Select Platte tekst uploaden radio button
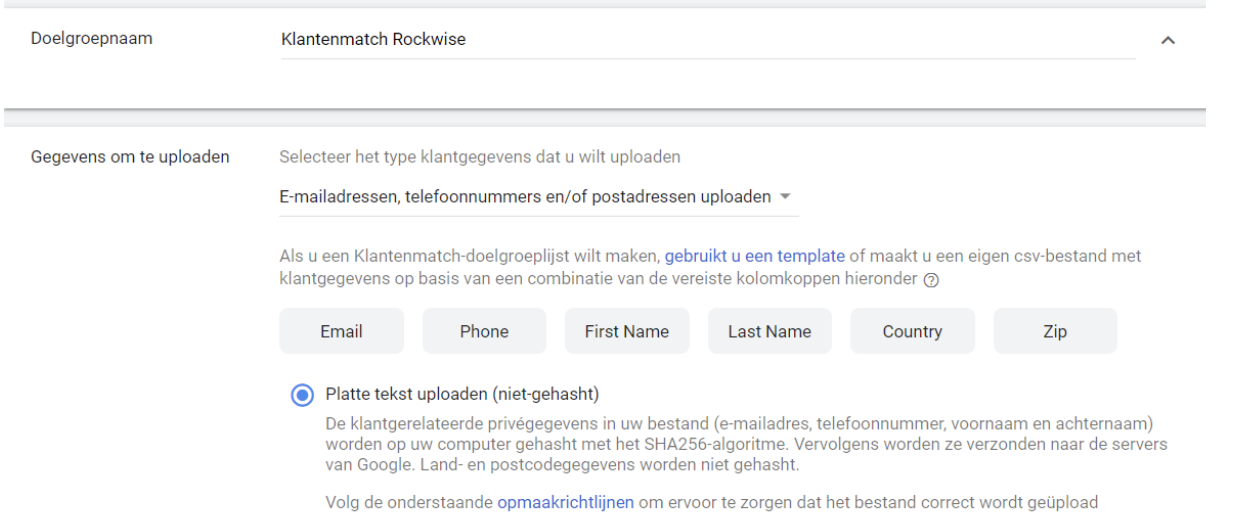This screenshot has height=530, width=1244. (x=300, y=394)
